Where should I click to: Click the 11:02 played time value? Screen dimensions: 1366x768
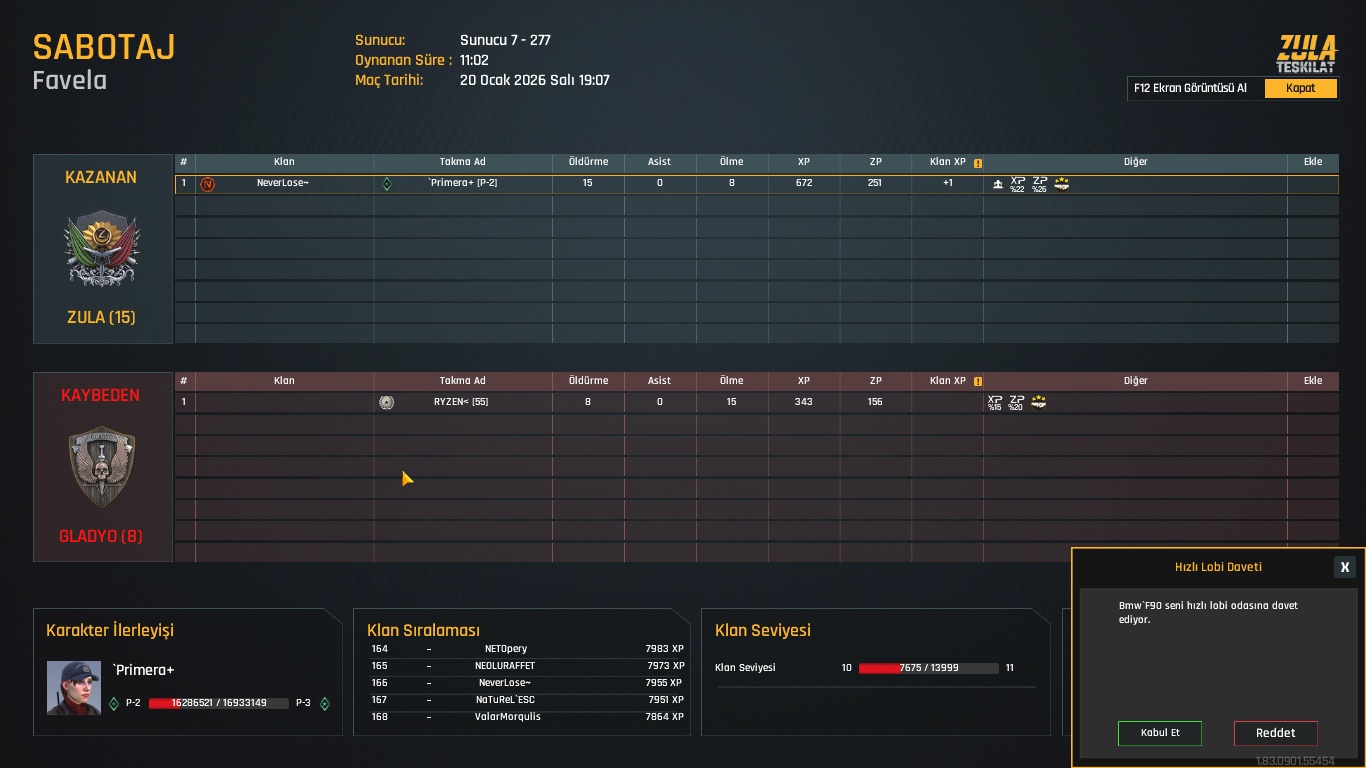(x=474, y=60)
